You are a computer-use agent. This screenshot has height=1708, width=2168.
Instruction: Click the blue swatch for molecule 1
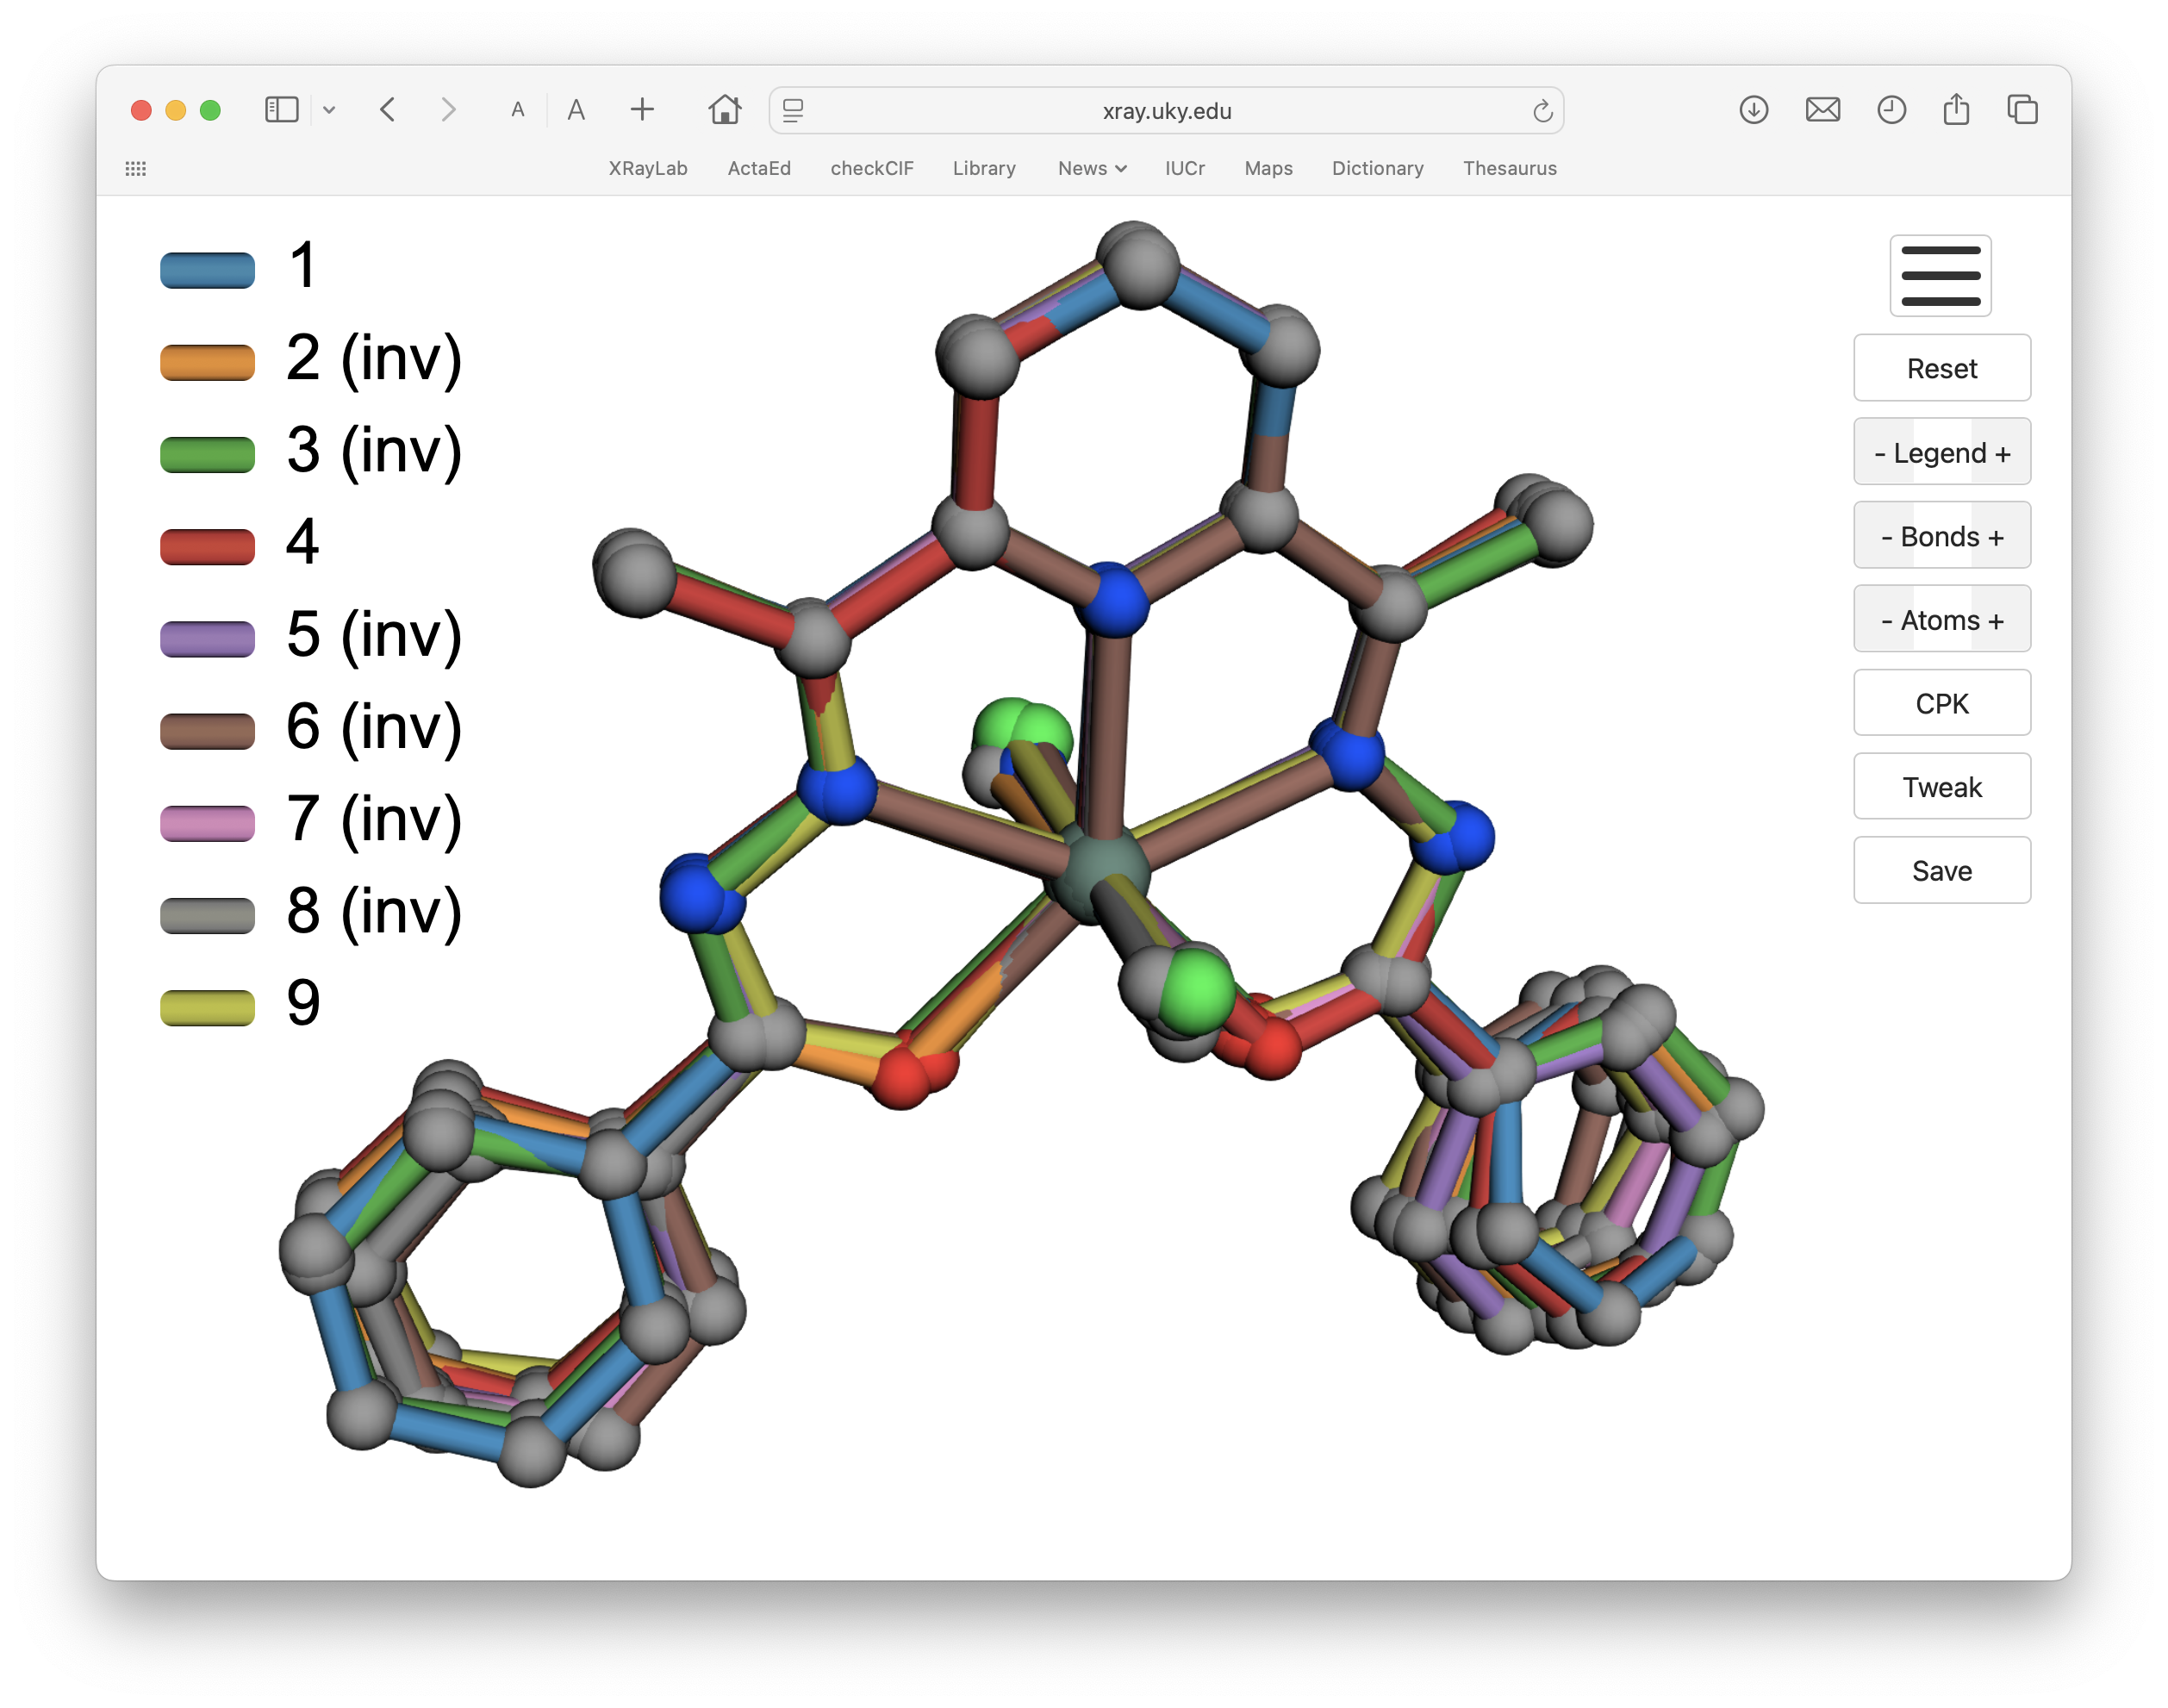tap(207, 270)
